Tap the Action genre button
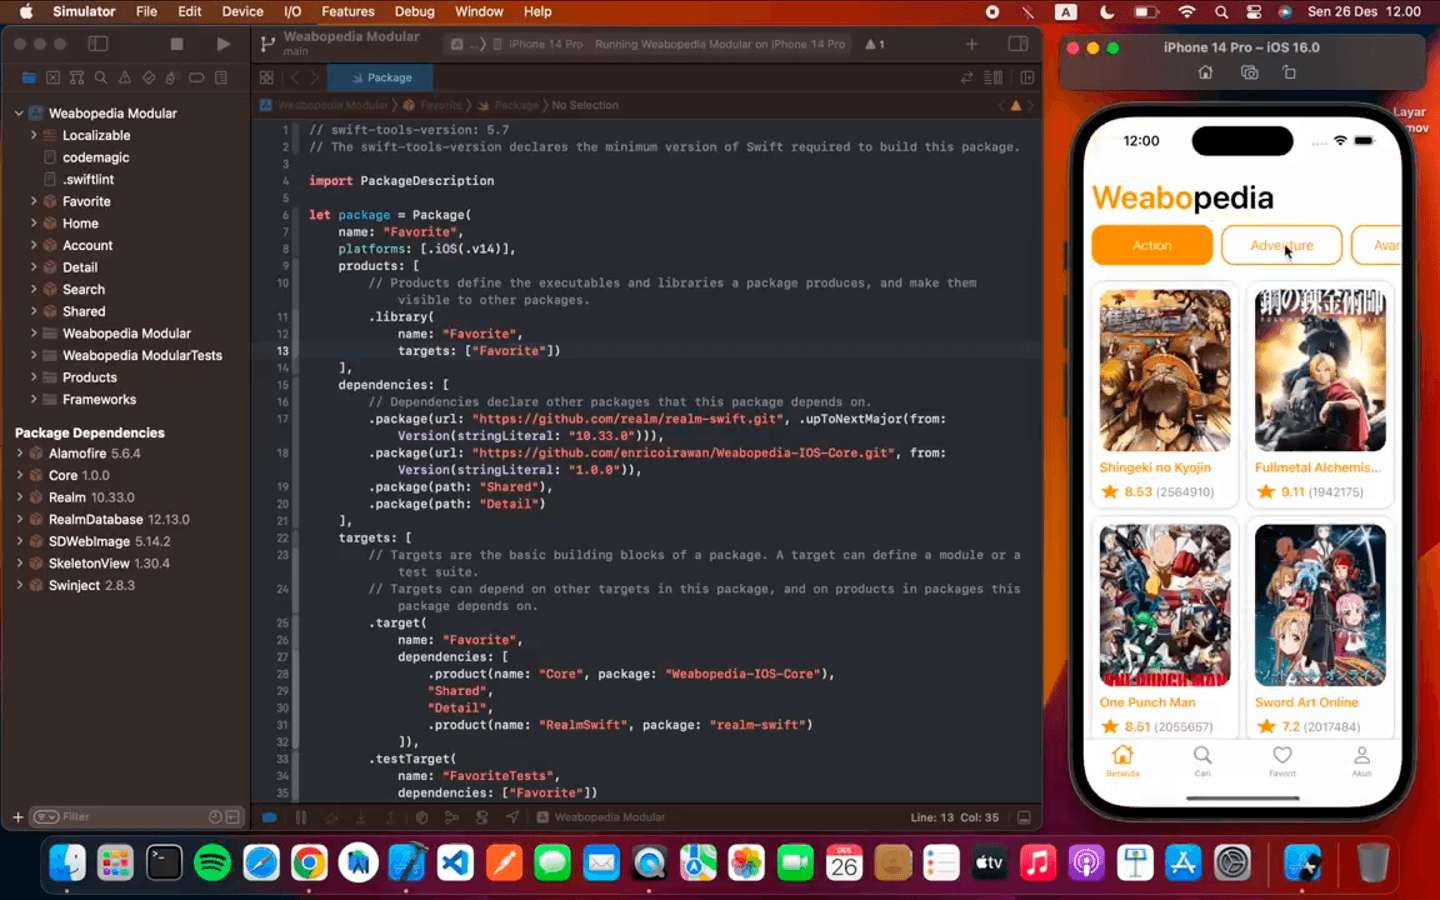This screenshot has height=900, width=1440. click(1152, 246)
